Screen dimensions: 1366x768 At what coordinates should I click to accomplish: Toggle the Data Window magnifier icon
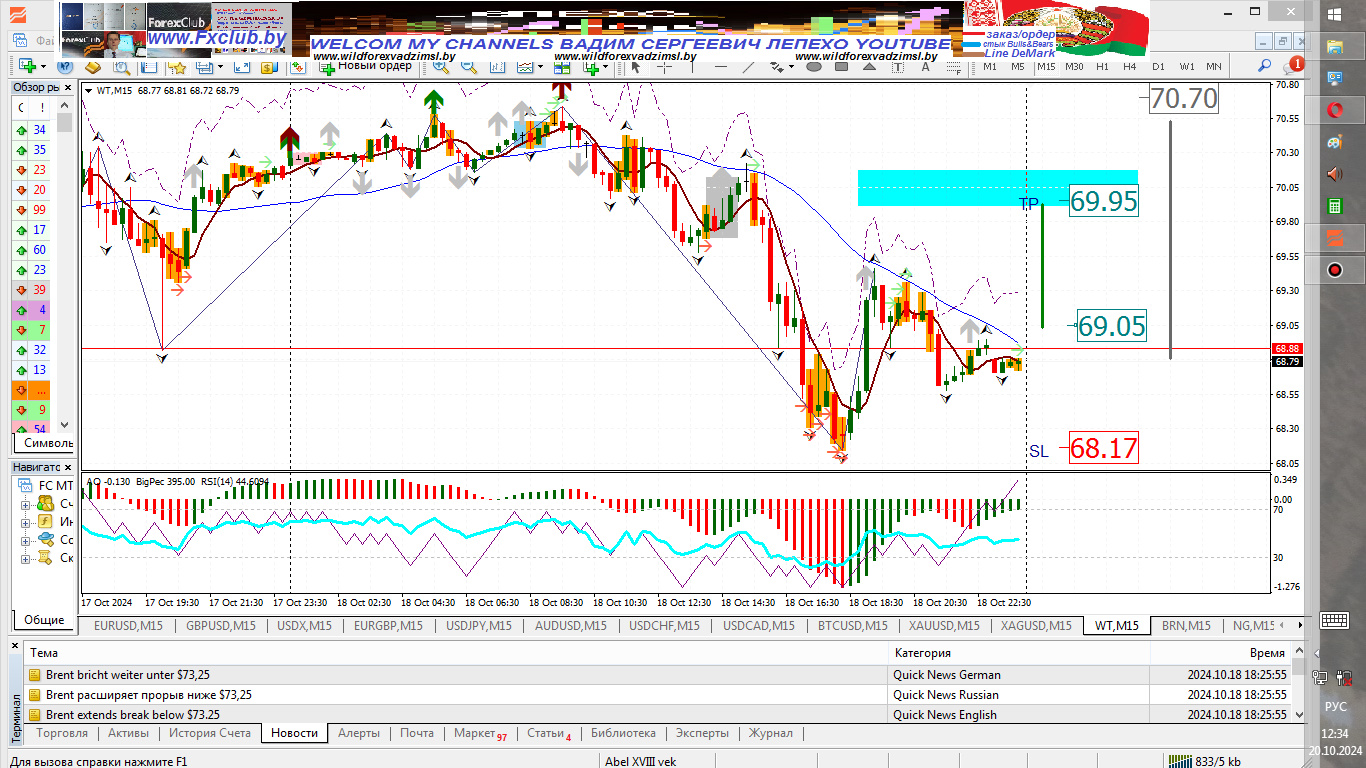(x=121, y=67)
